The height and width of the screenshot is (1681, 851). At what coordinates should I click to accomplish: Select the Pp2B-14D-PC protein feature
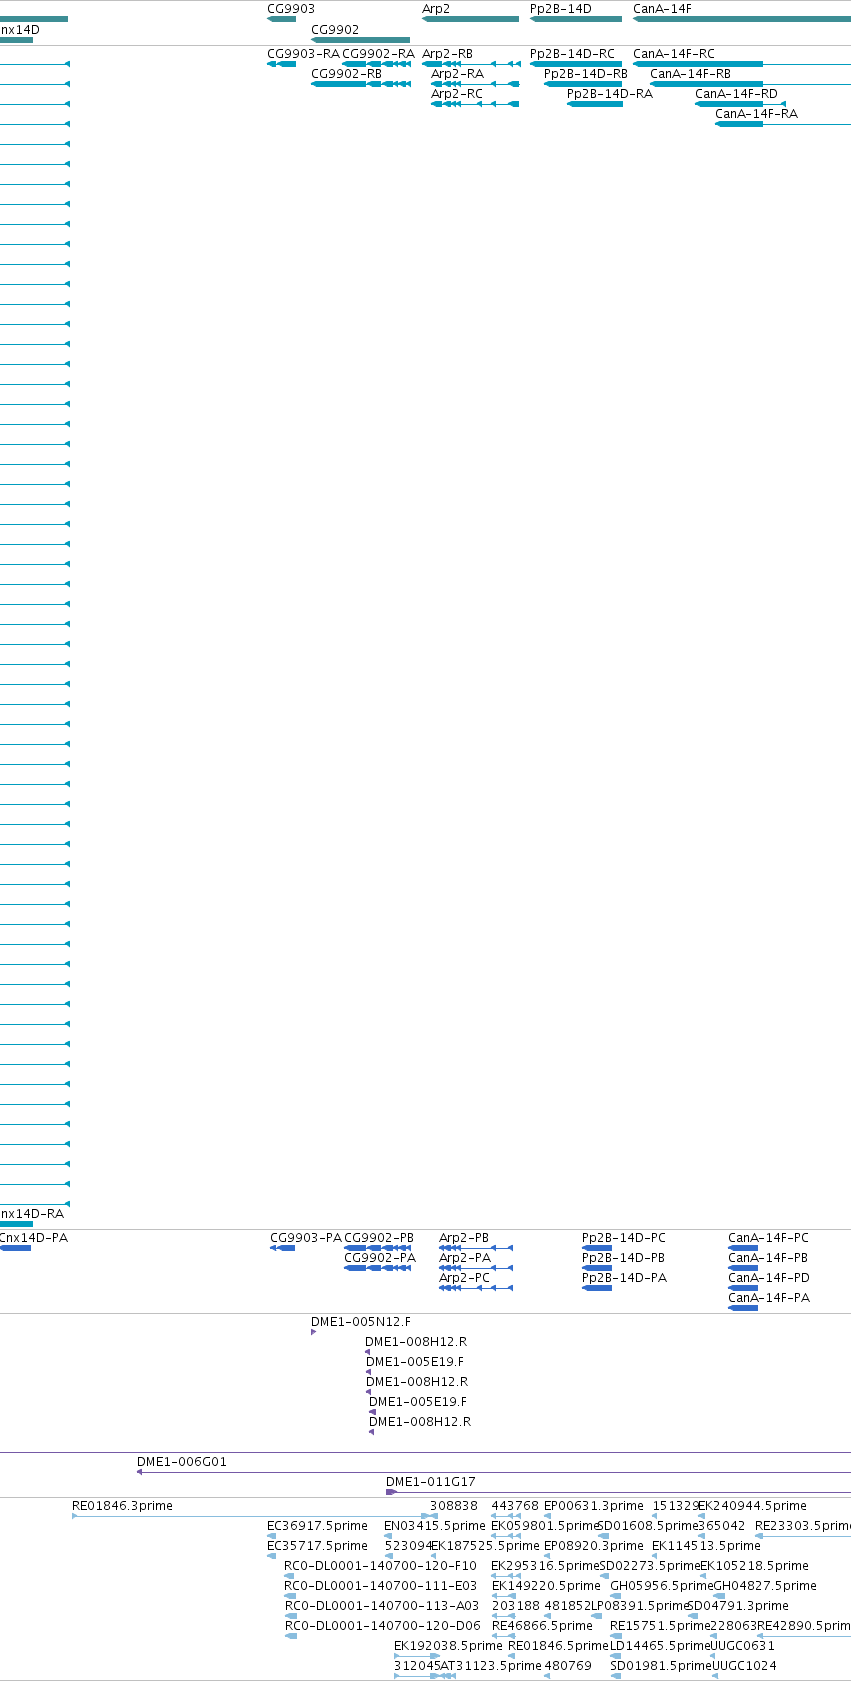pos(597,1248)
